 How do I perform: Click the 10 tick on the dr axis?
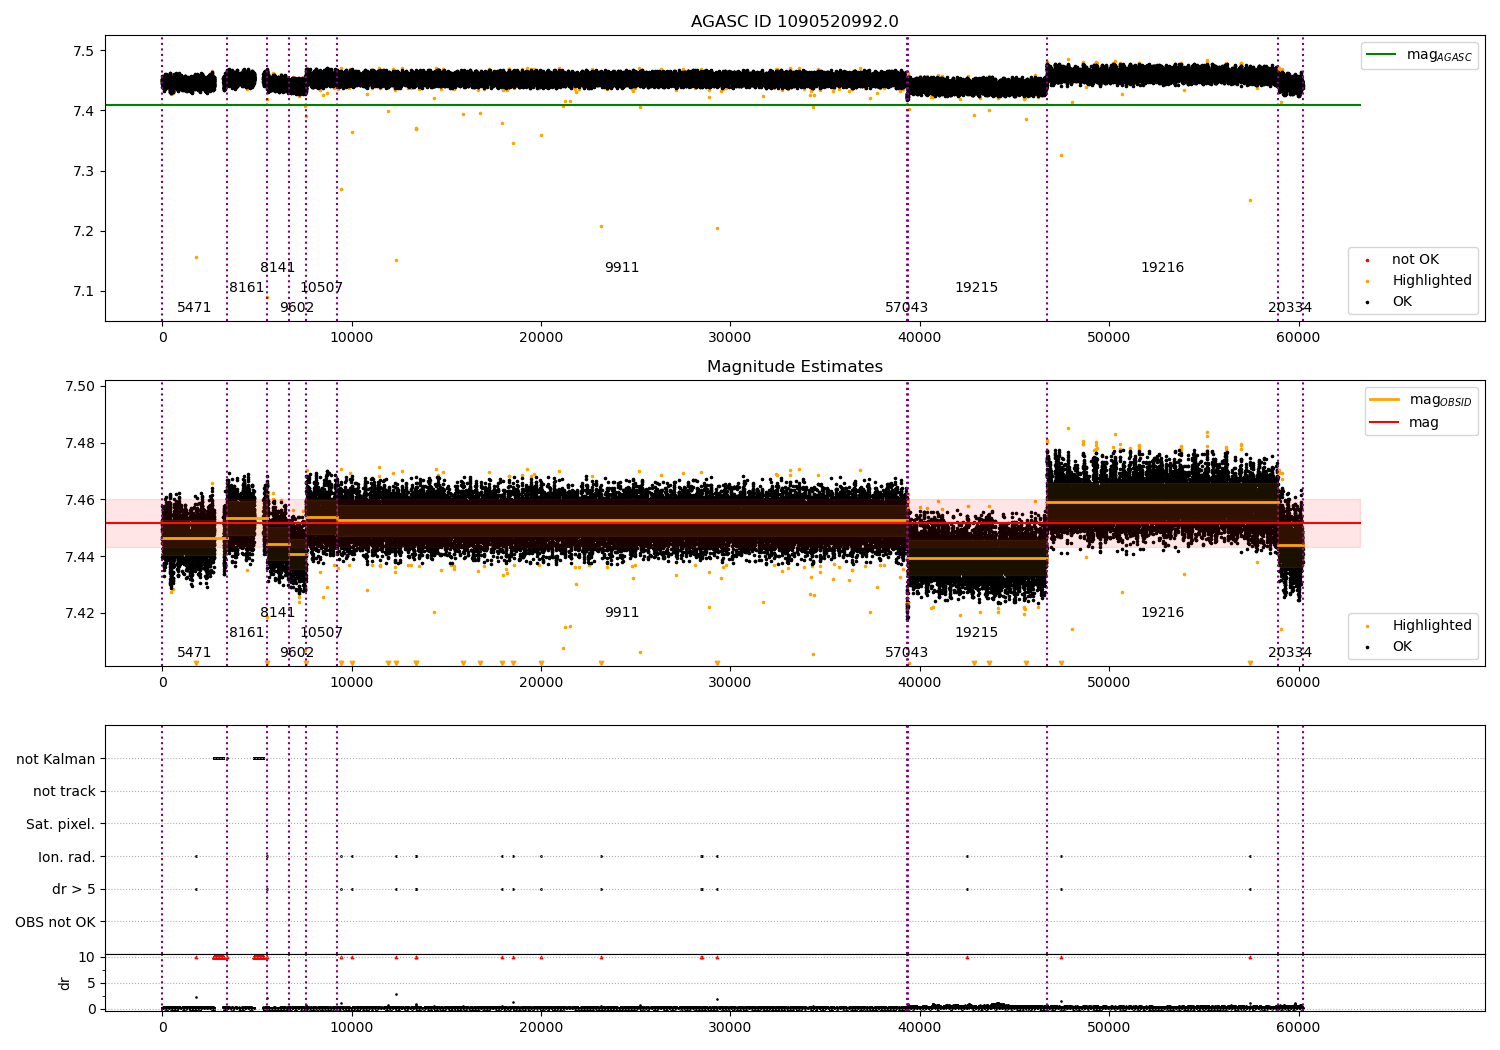tap(87, 958)
